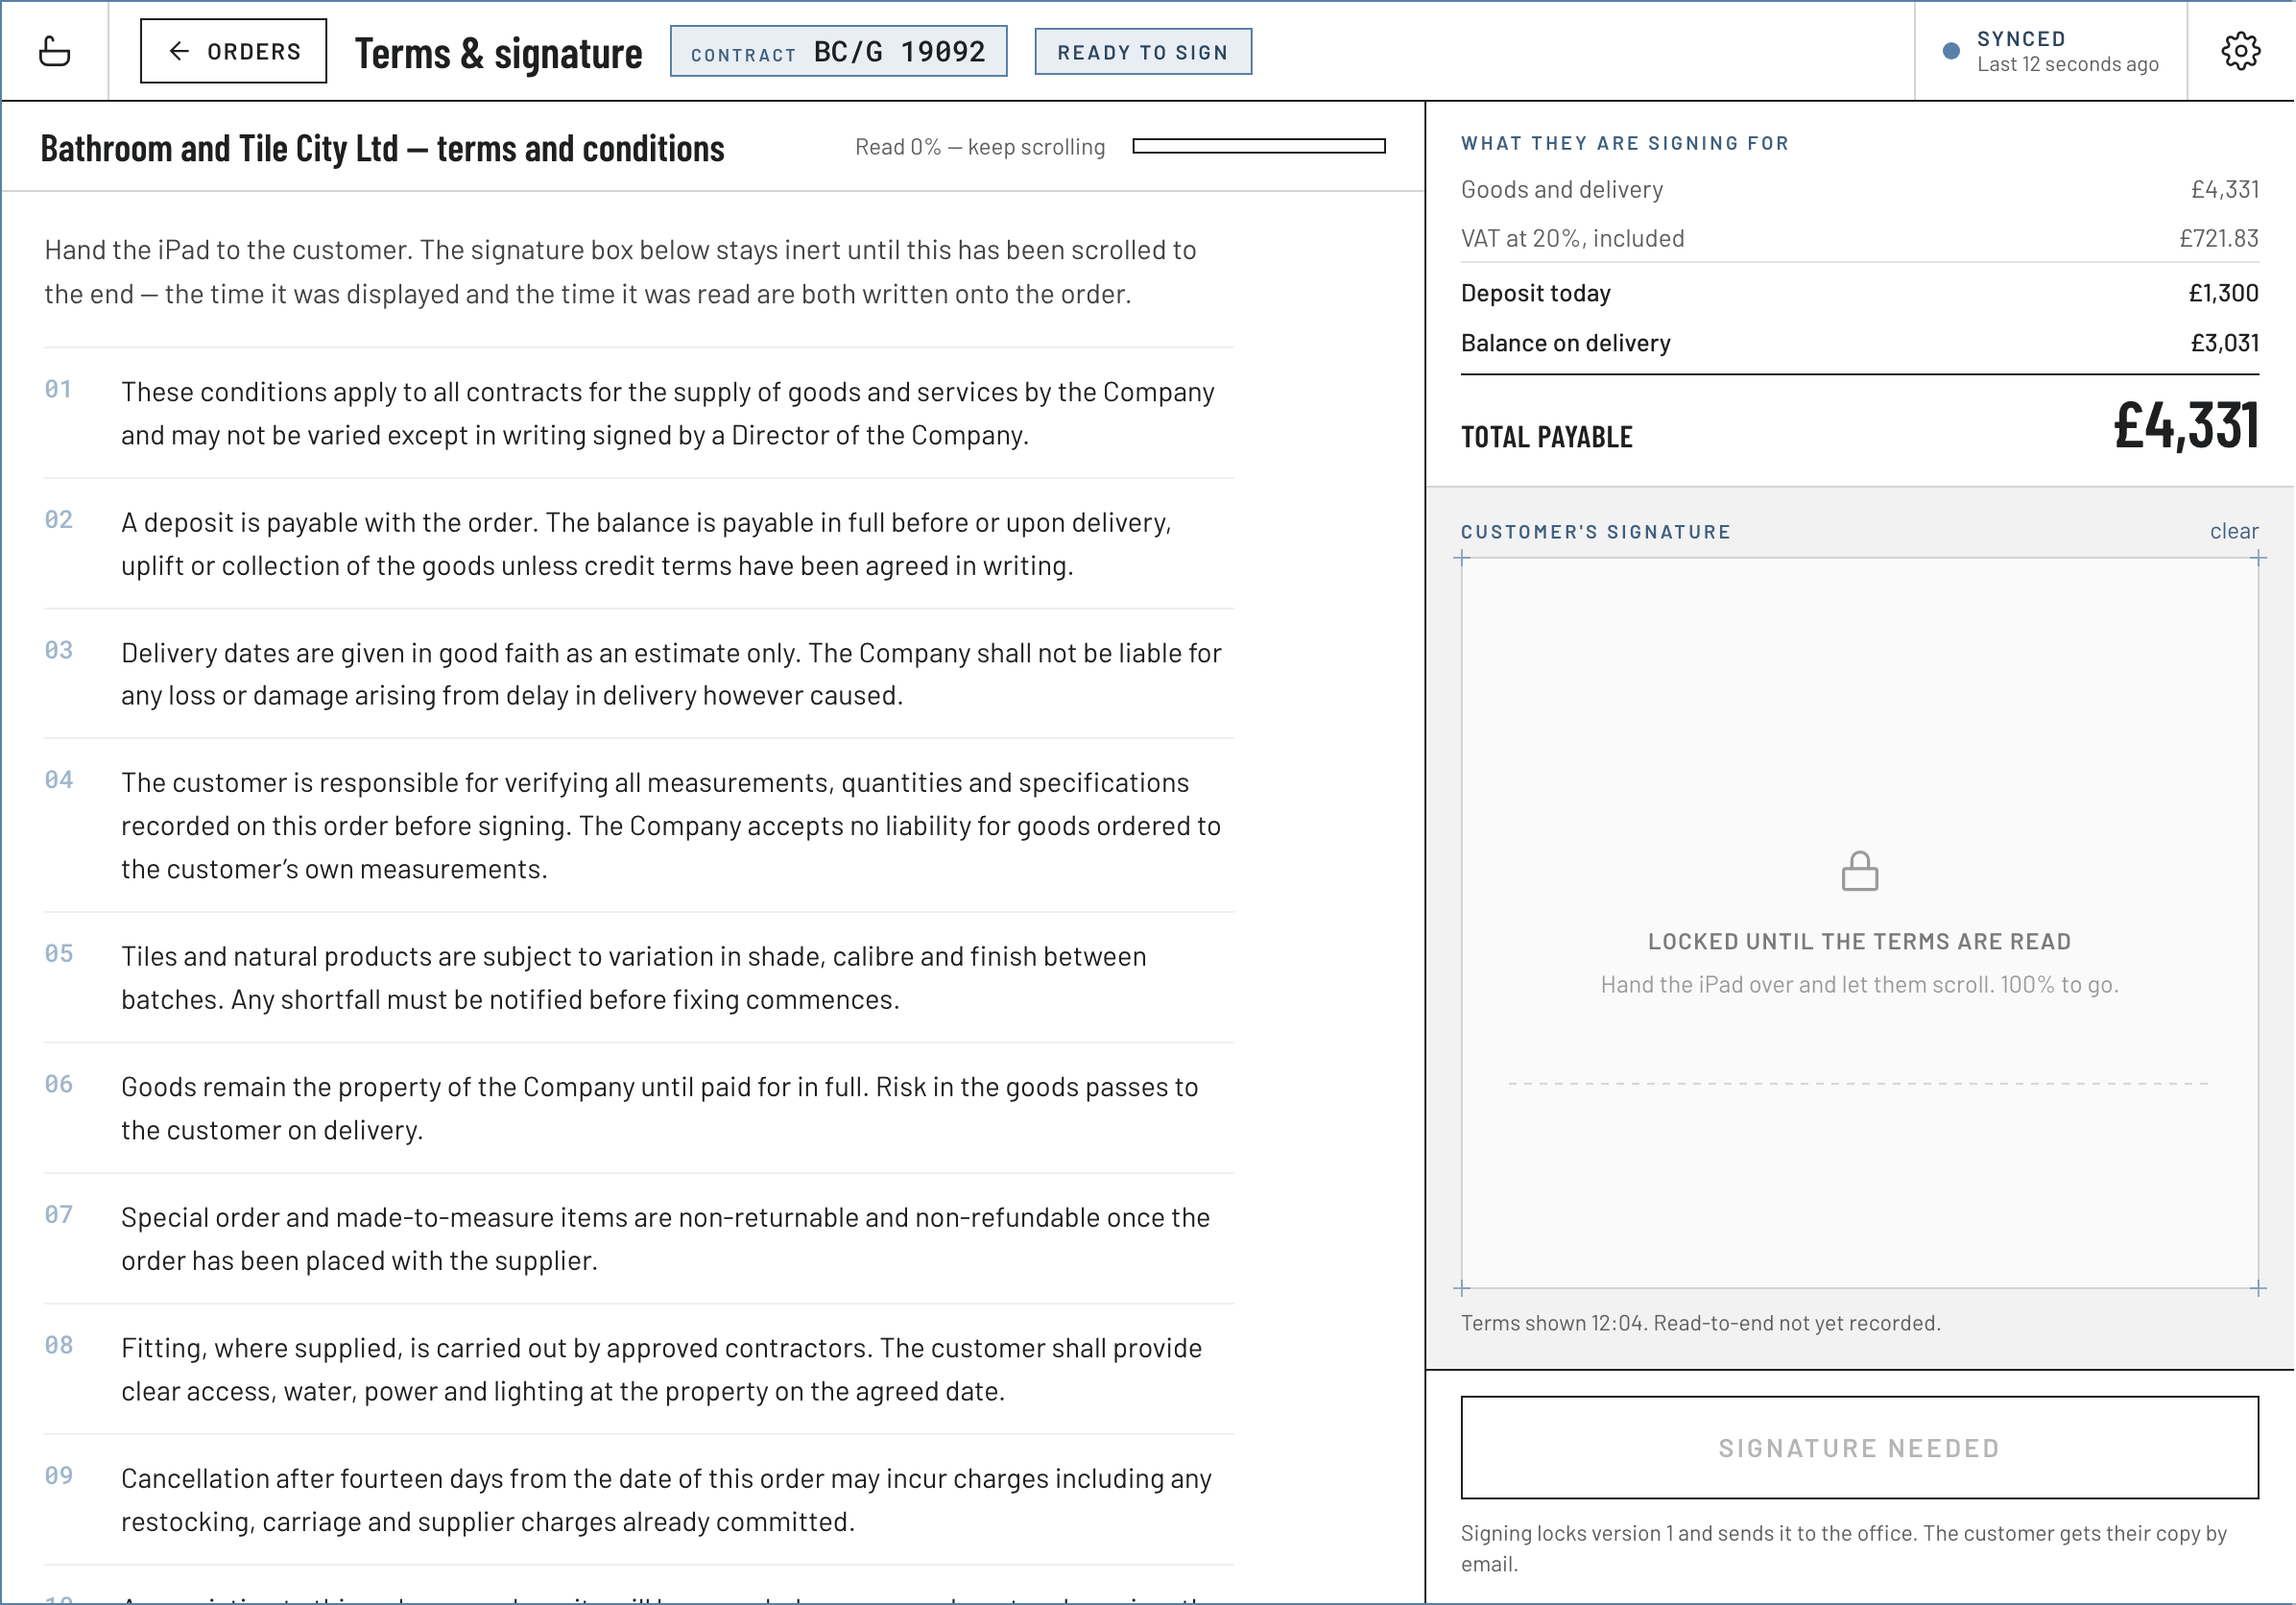Click the VAT at 20% included row

point(1860,238)
